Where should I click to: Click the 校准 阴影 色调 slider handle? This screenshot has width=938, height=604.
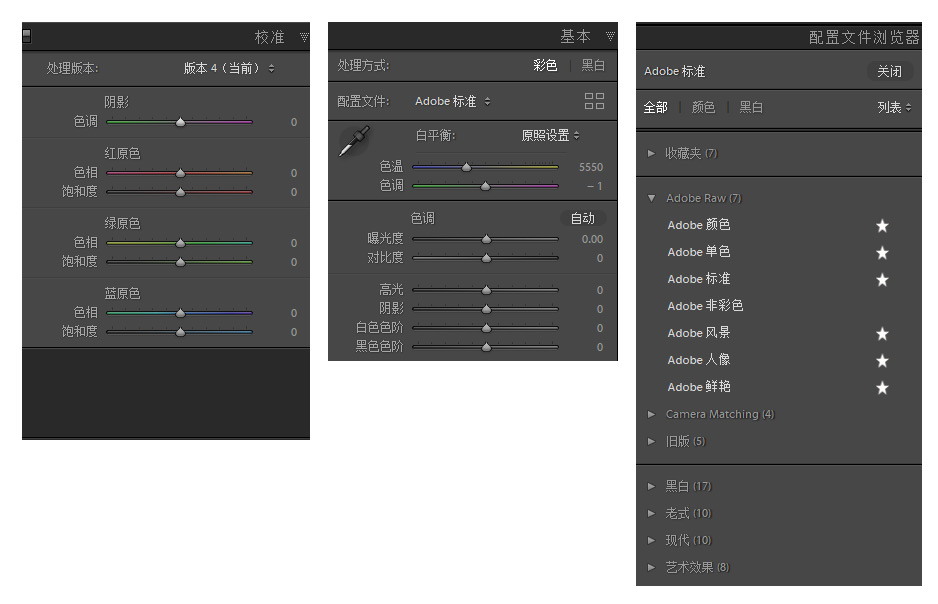coord(180,122)
